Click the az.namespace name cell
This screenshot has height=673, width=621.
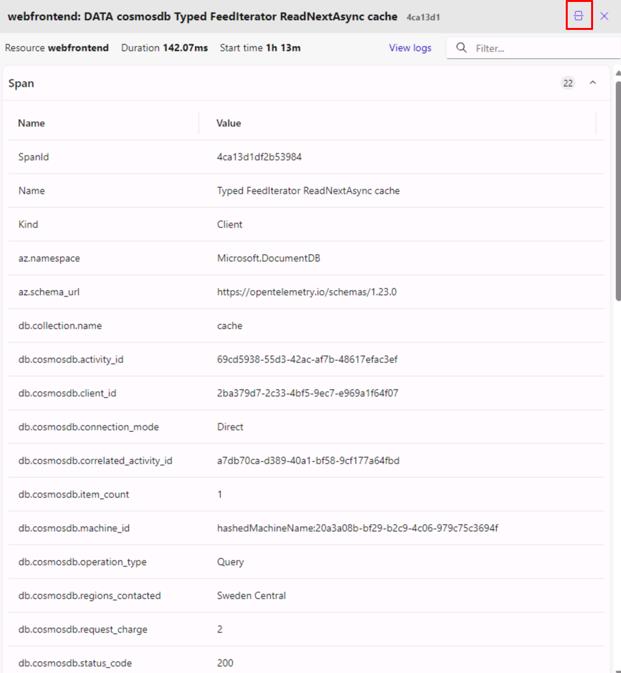pos(49,258)
